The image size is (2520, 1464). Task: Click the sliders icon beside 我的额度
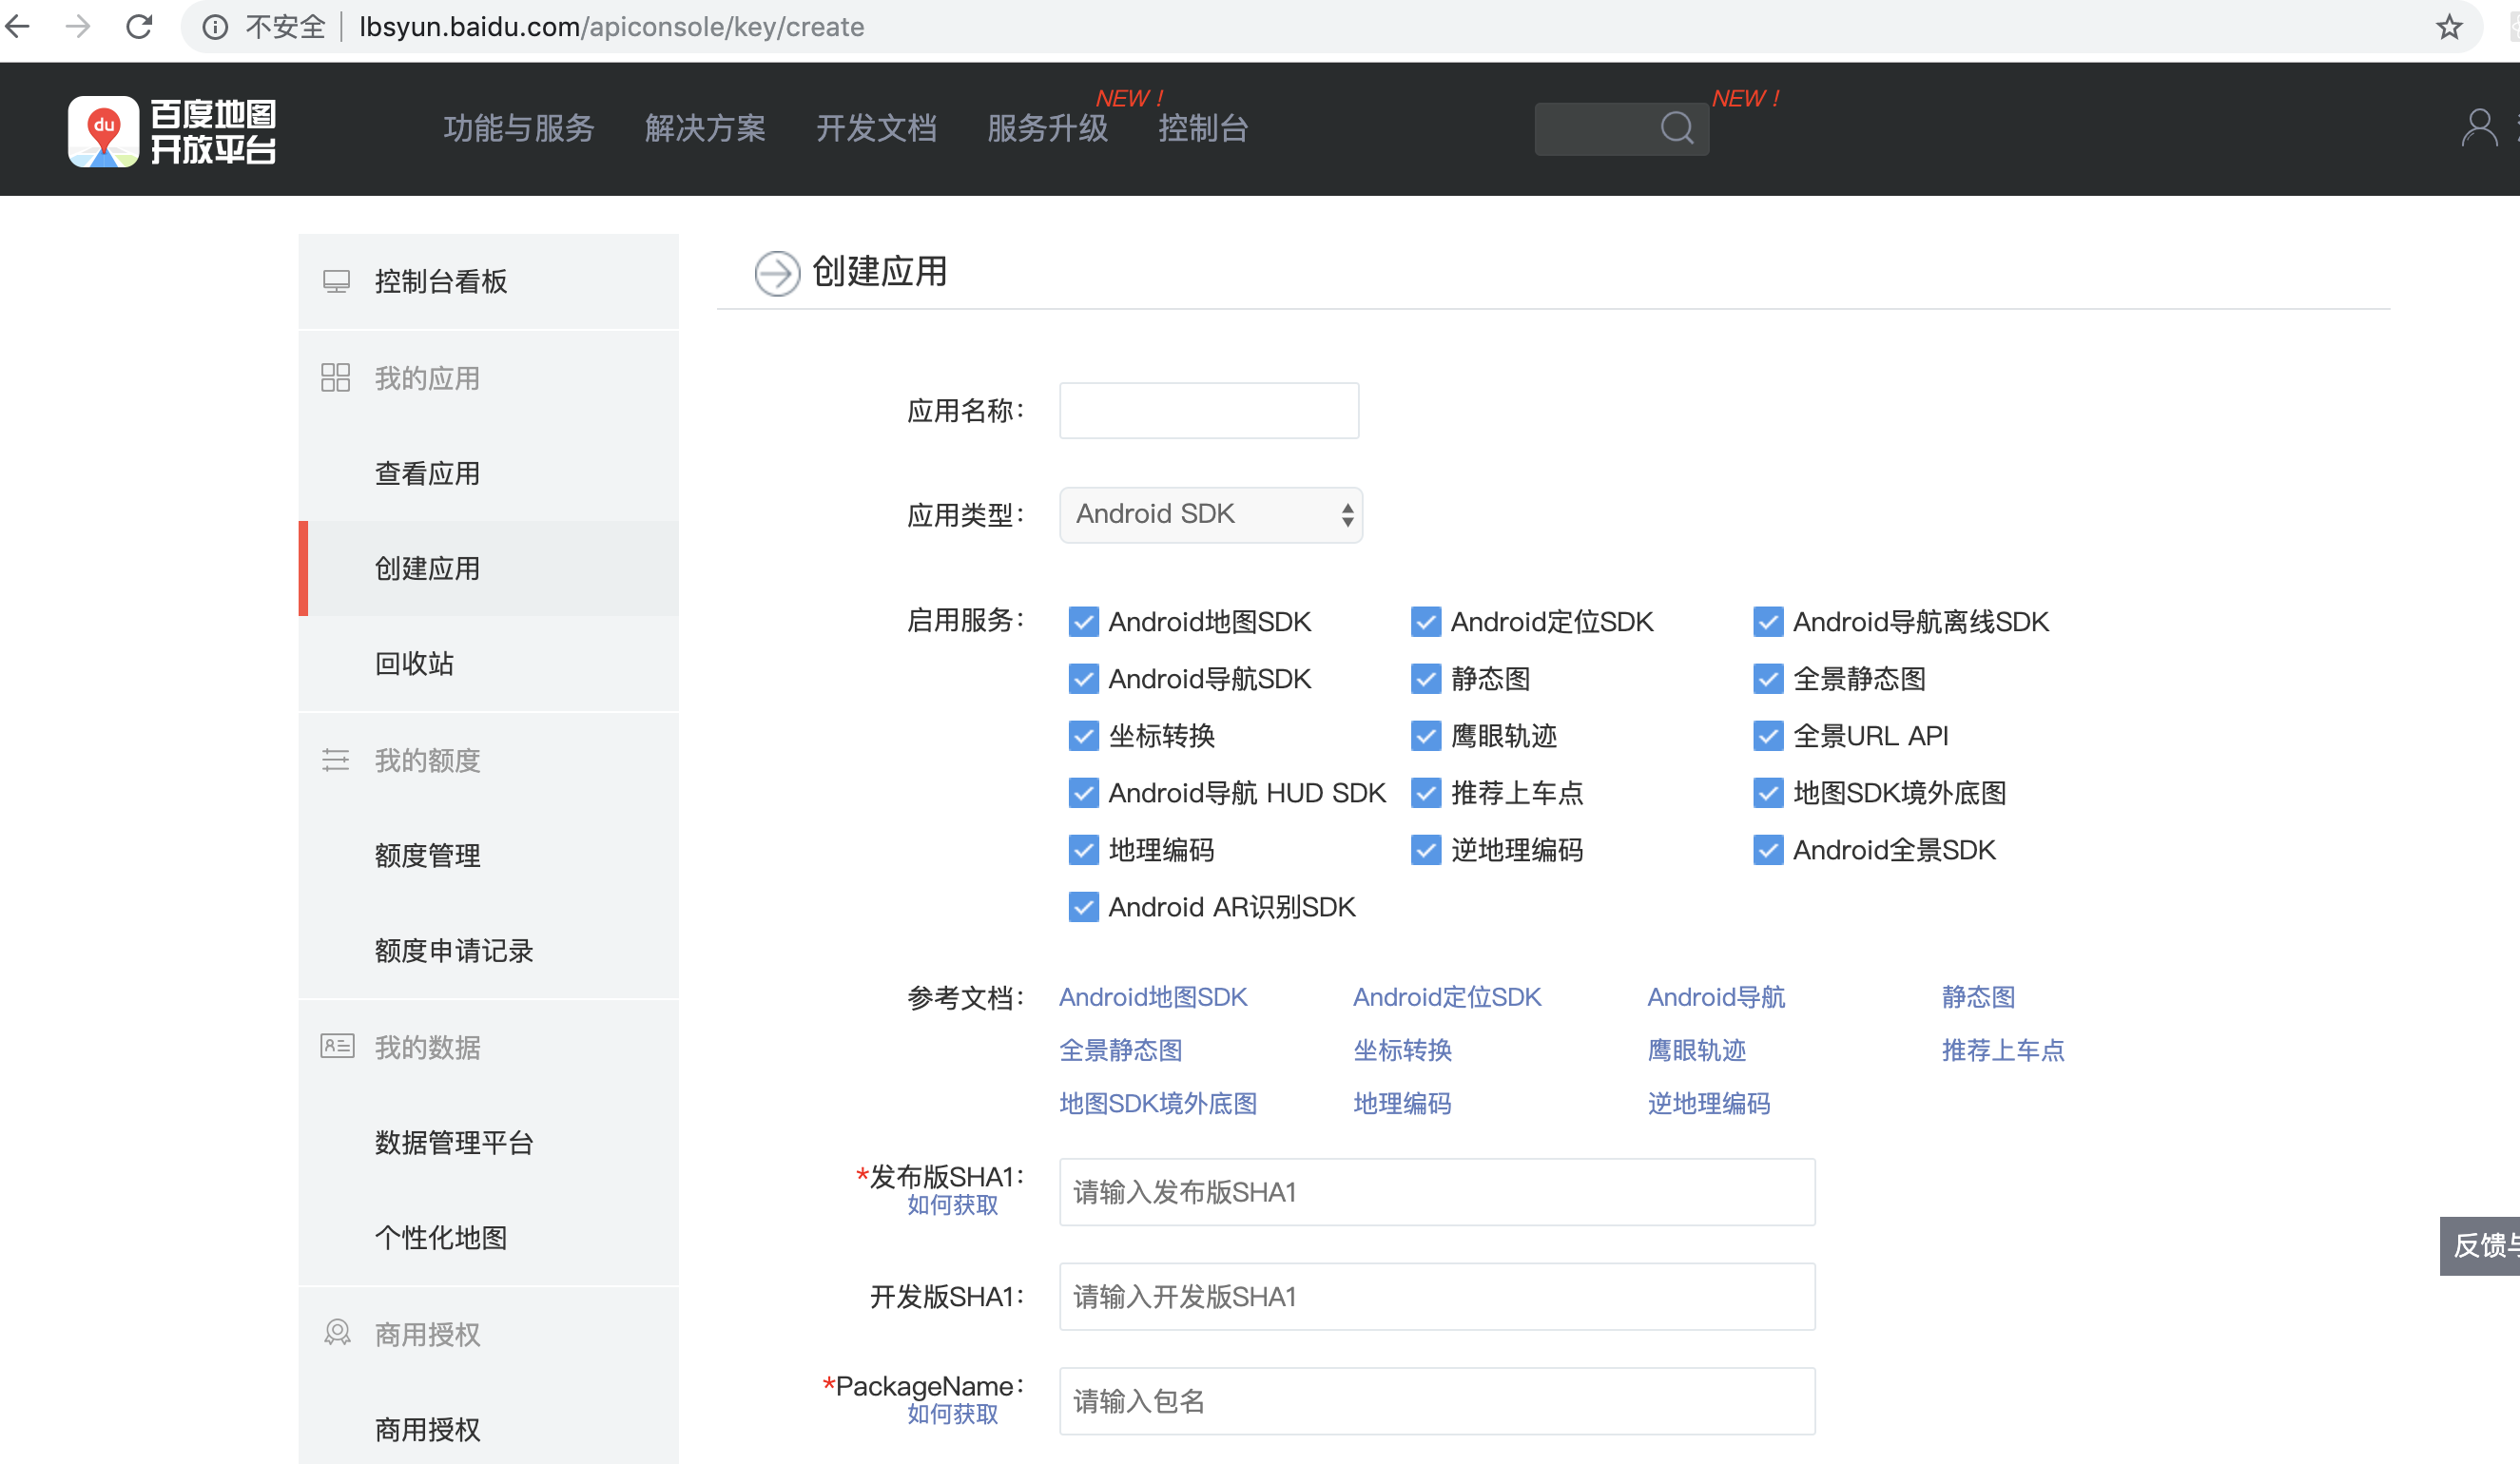click(336, 760)
